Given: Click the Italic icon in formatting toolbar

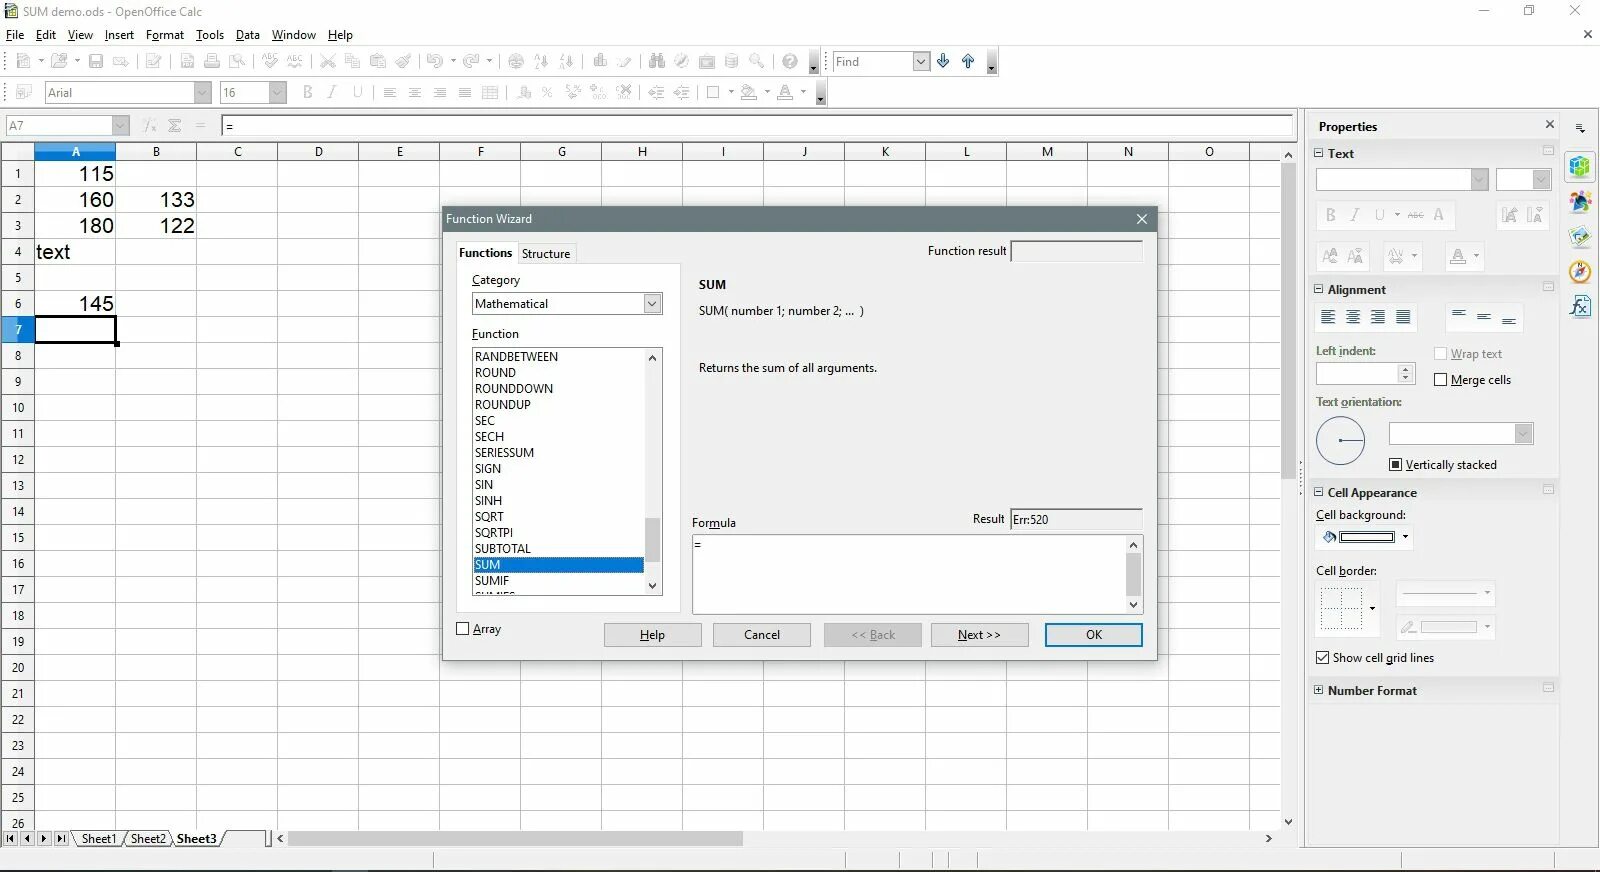Looking at the screenshot, I should pos(332,93).
